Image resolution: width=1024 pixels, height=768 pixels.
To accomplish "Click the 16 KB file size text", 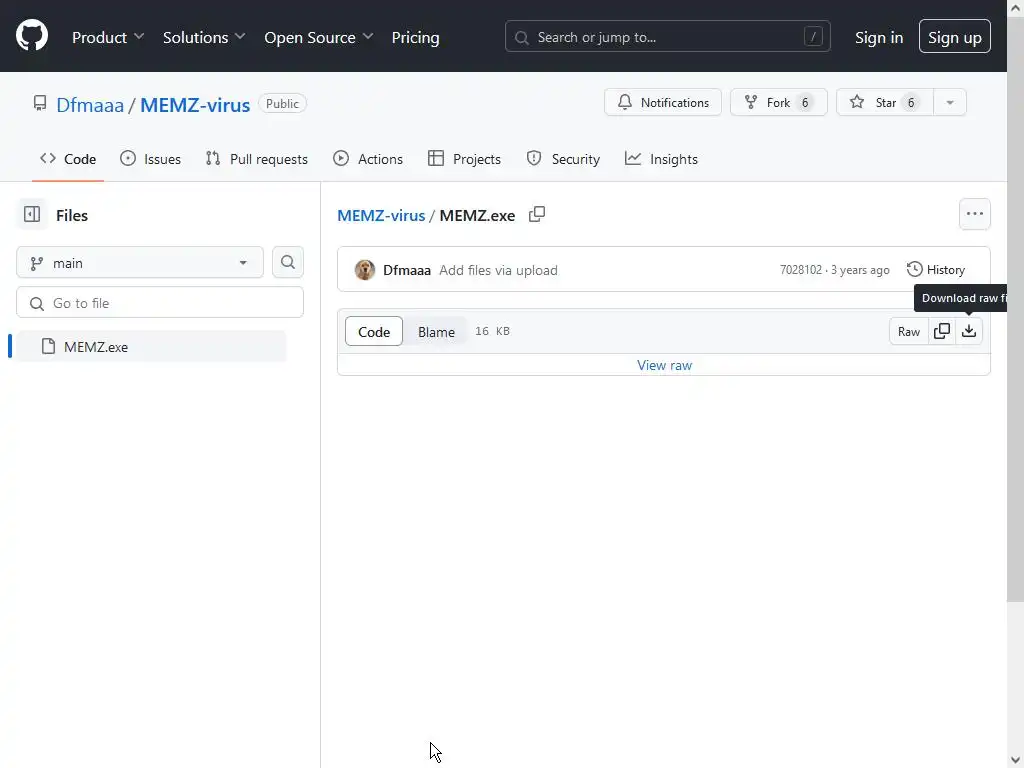I will click(x=492, y=331).
